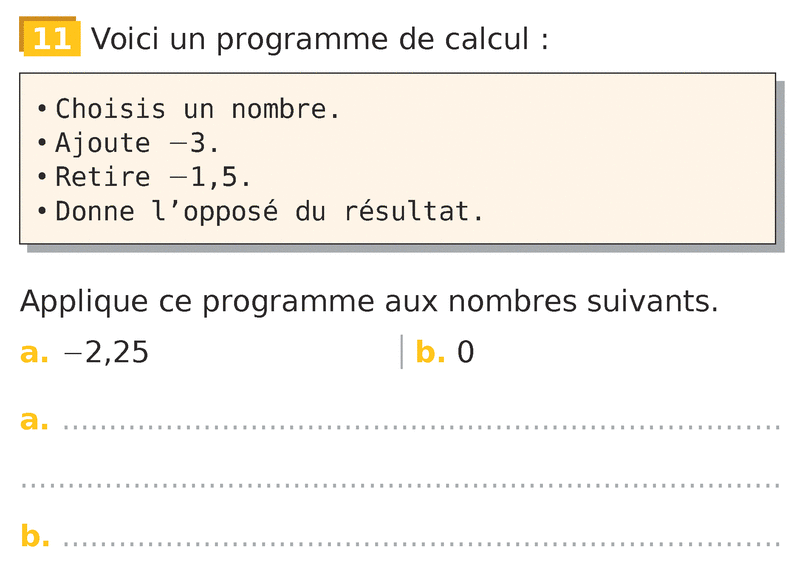Image resolution: width=803 pixels, height=585 pixels.
Task: Click the yellow "a." label beside −2,25
Action: [x=34, y=353]
